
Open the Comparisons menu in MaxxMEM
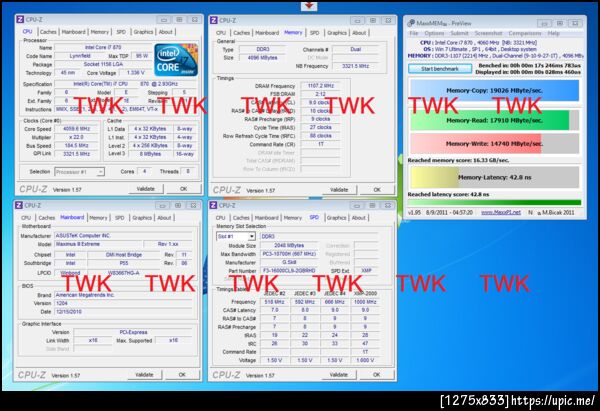[x=525, y=33]
